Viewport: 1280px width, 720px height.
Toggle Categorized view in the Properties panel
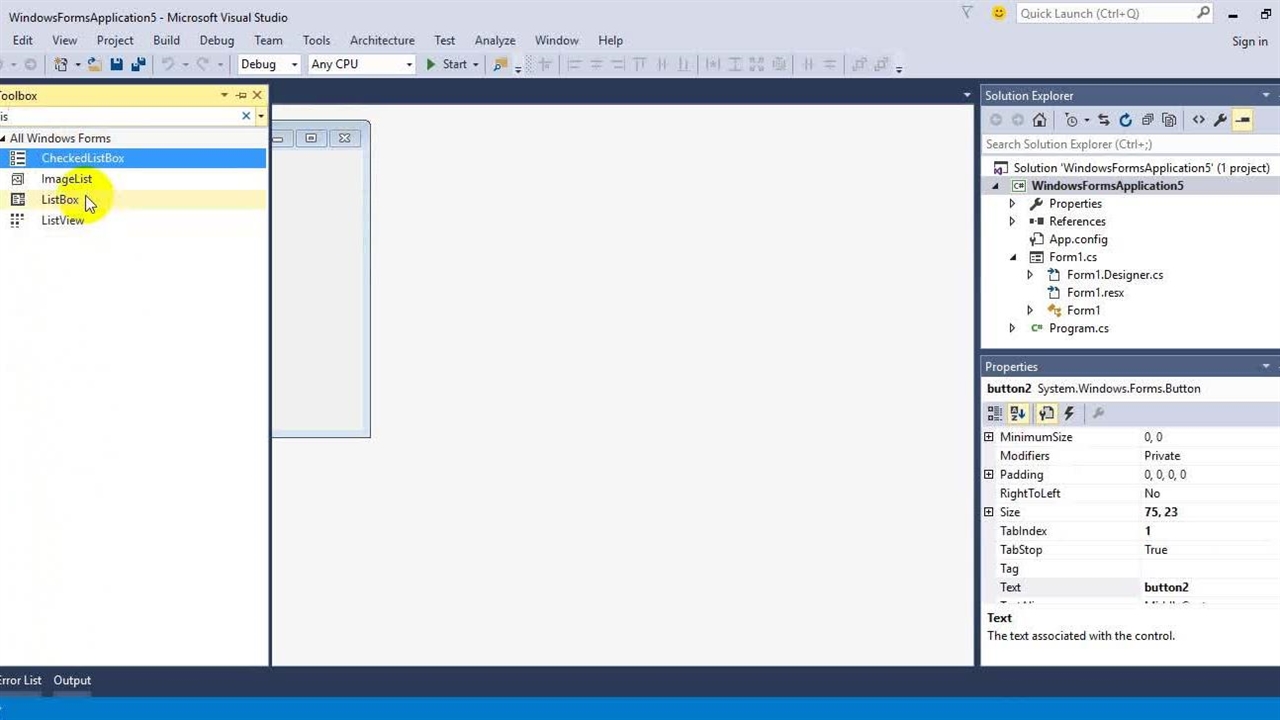click(x=994, y=413)
